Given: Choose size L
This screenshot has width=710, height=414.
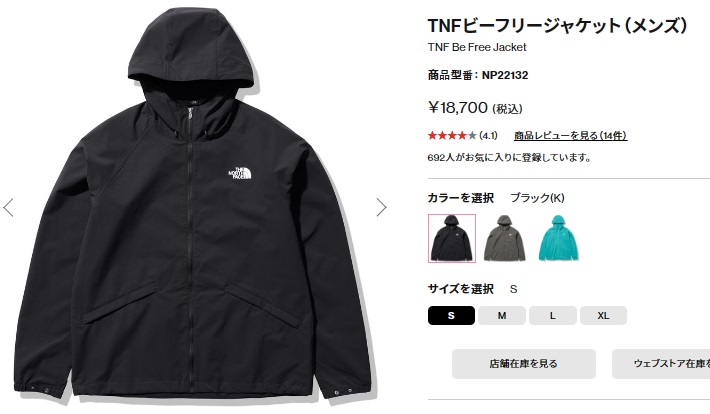Looking at the screenshot, I should 553,316.
